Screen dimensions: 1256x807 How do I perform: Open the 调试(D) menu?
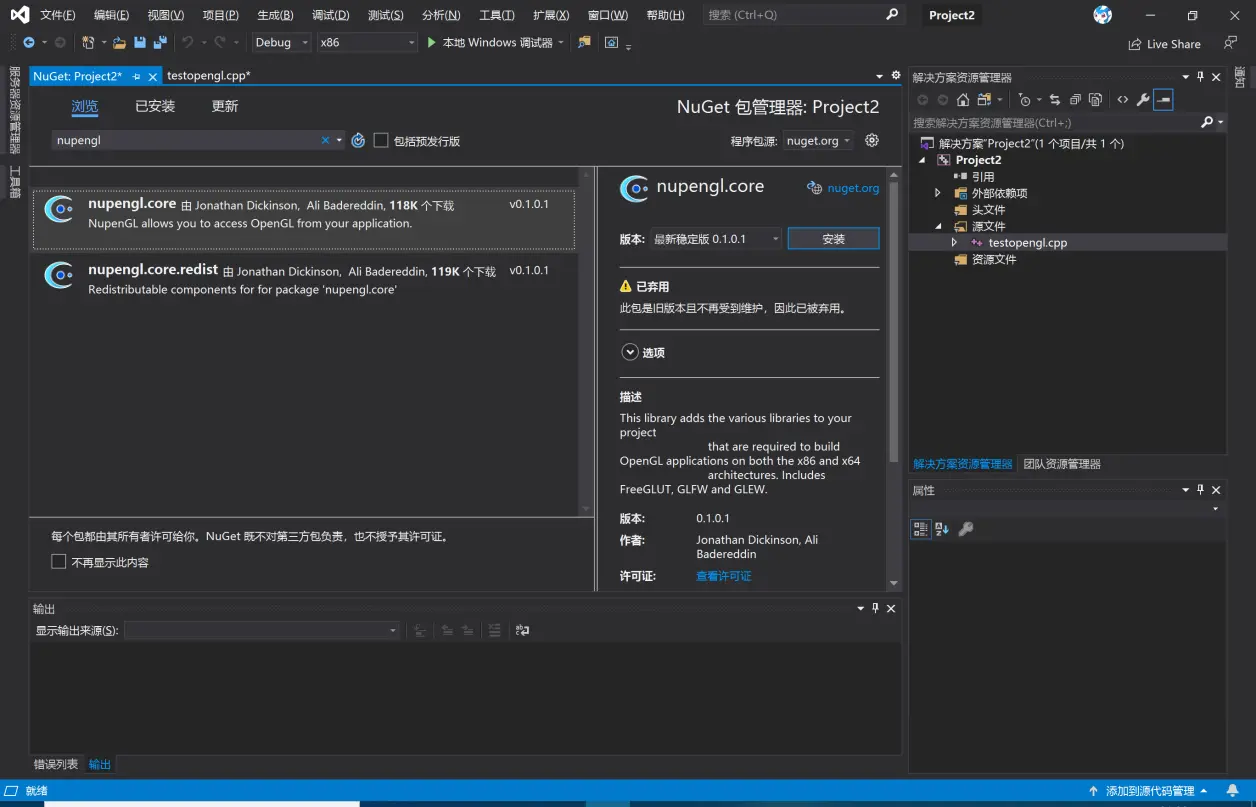pyautogui.click(x=331, y=15)
